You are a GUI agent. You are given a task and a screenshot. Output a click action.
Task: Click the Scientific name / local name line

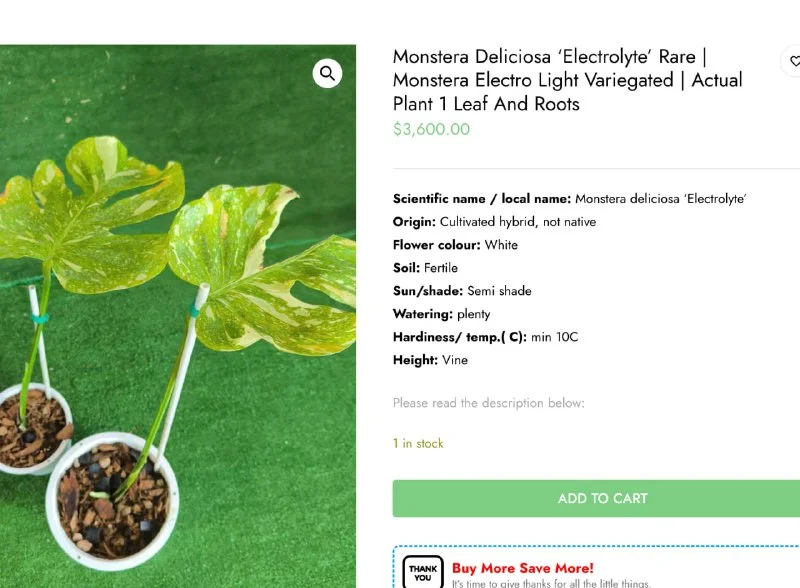point(570,199)
